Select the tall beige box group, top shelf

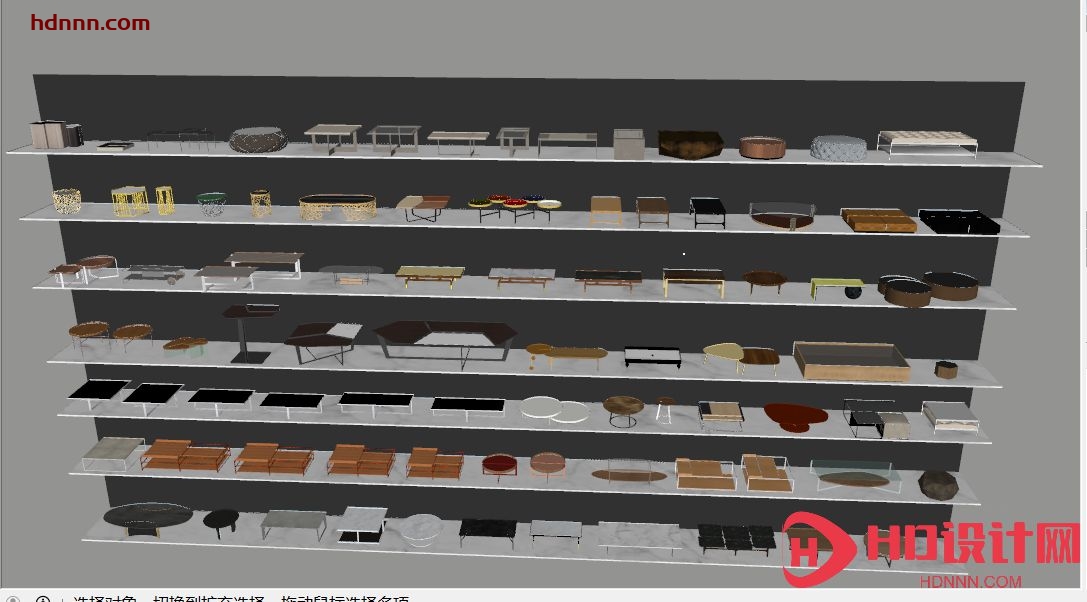57,135
